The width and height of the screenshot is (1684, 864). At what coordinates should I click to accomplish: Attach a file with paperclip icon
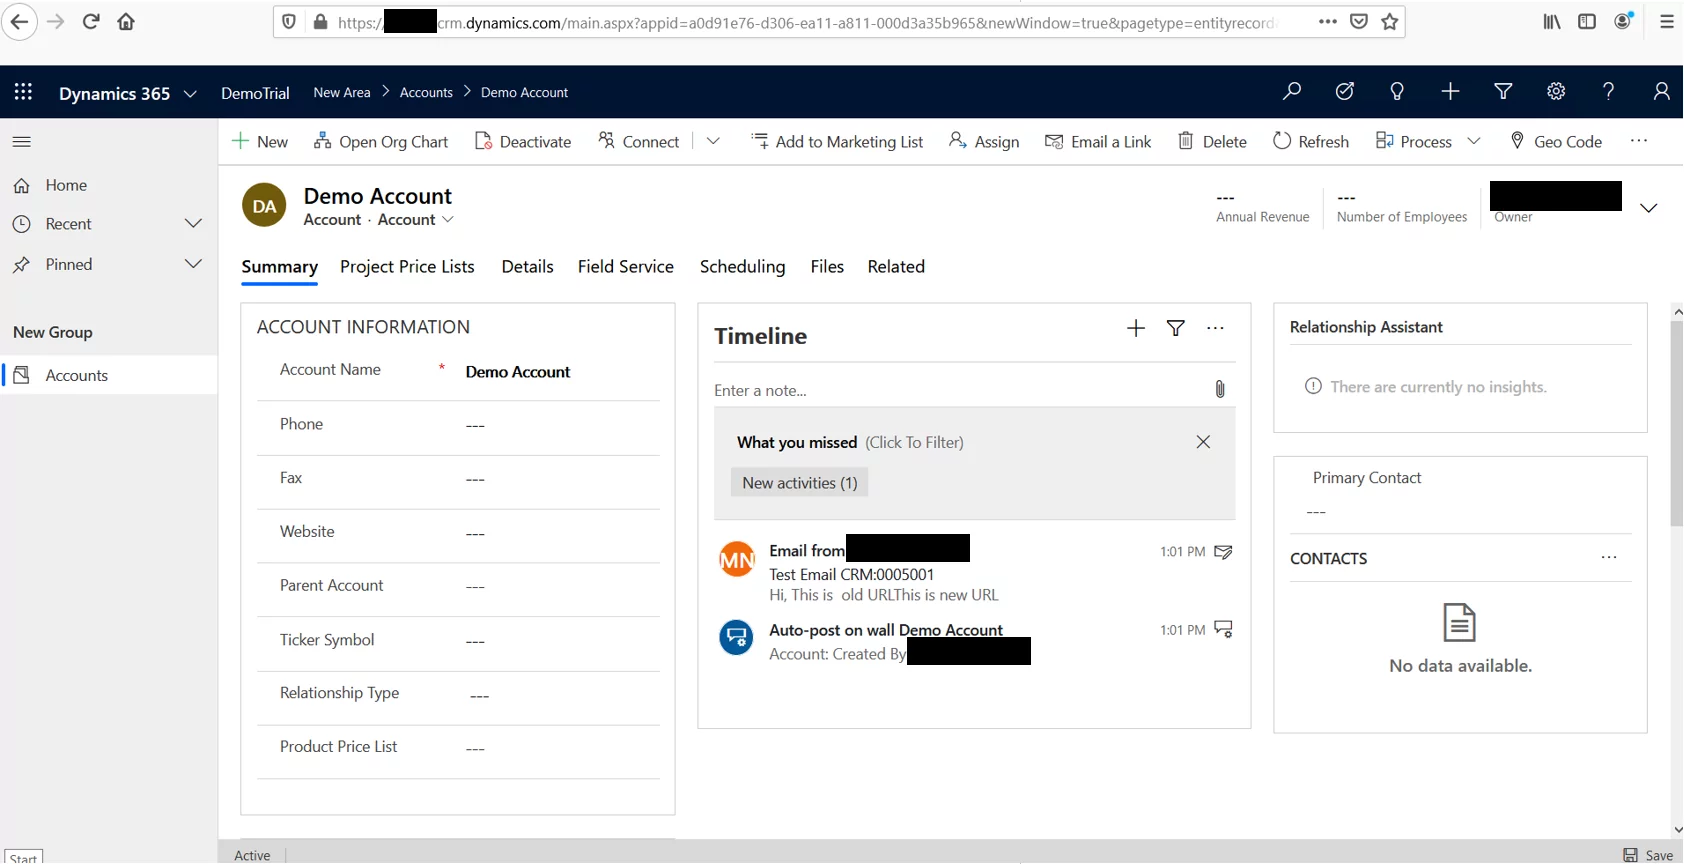[x=1220, y=389]
